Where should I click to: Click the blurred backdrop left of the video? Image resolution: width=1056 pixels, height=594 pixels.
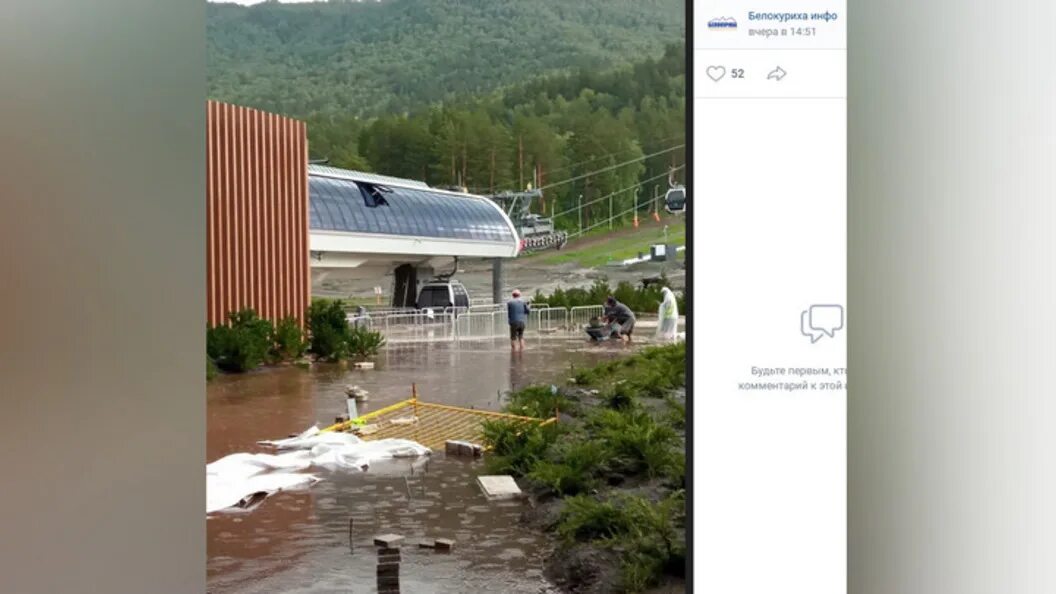(103, 297)
